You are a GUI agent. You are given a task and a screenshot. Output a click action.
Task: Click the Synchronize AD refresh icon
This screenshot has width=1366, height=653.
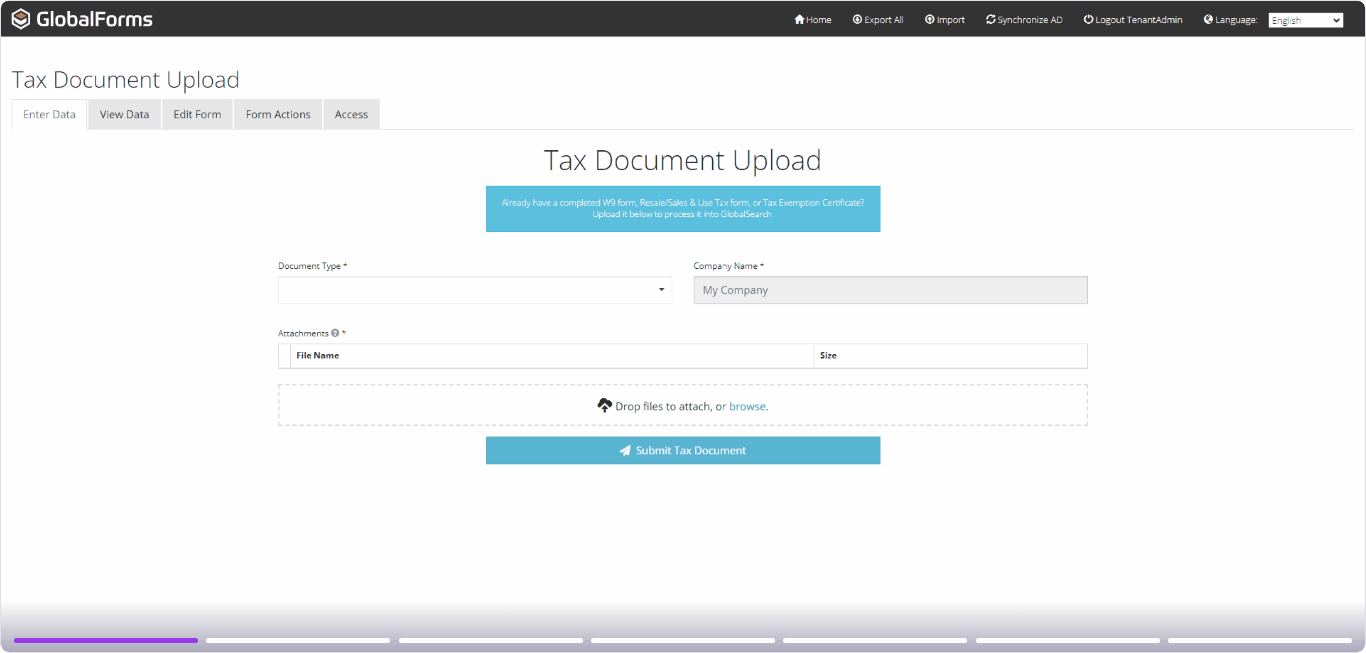point(990,19)
